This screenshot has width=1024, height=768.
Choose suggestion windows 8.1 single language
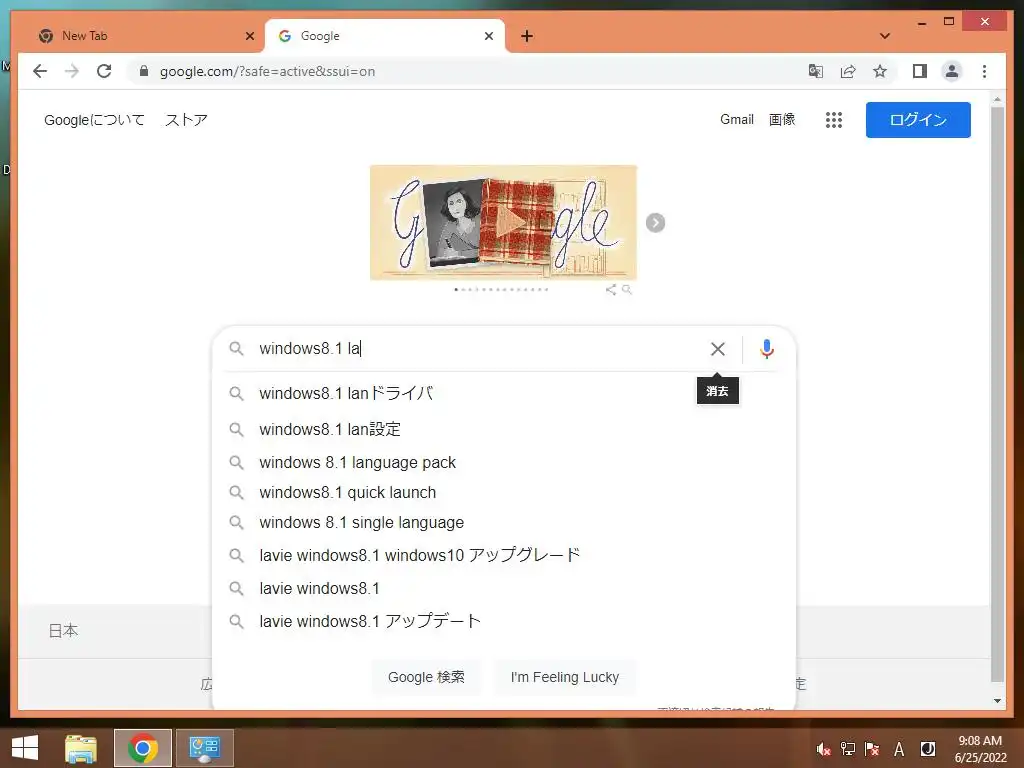point(504,522)
